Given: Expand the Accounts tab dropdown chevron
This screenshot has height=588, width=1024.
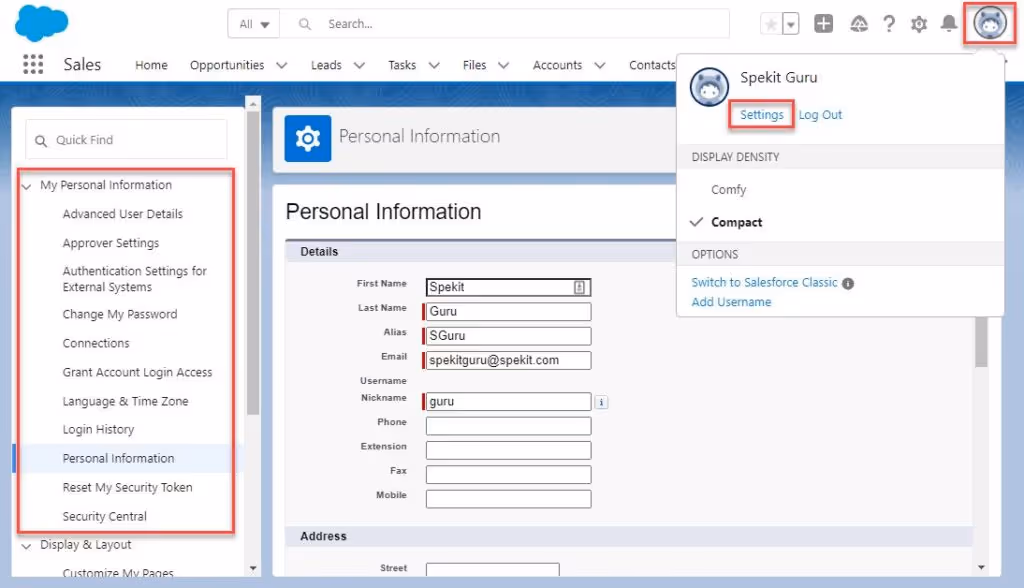Looking at the screenshot, I should [x=600, y=65].
